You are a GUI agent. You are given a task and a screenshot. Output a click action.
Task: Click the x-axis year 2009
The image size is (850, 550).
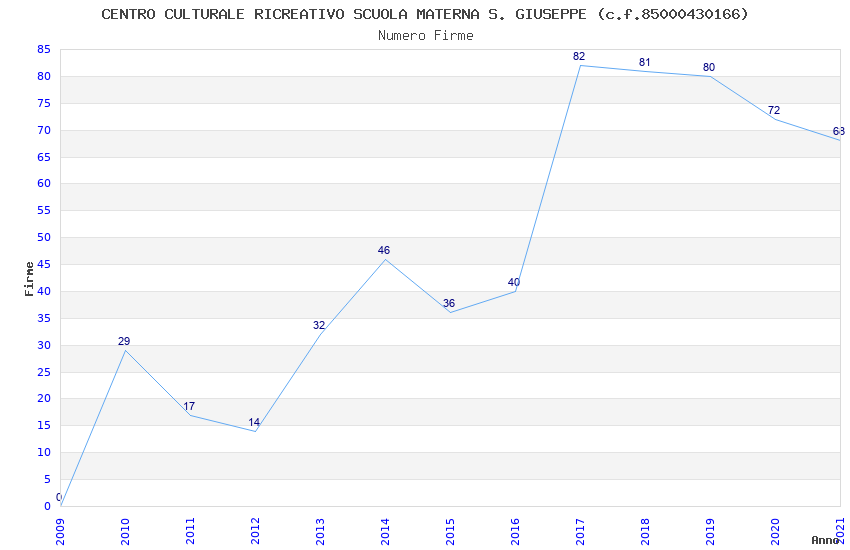[x=60, y=532]
